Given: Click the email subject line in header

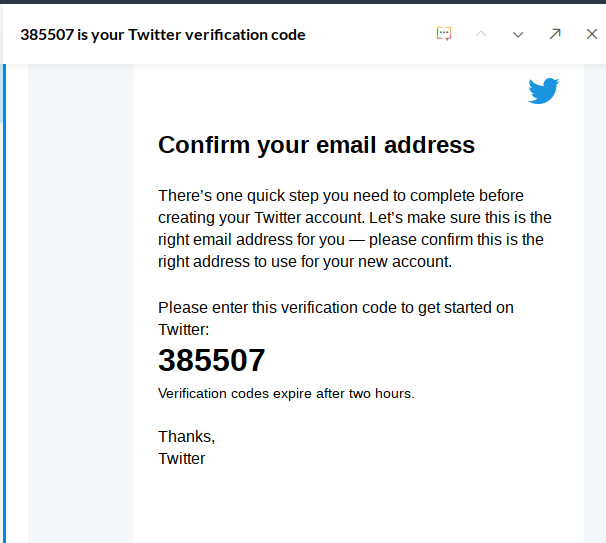Looking at the screenshot, I should [x=163, y=34].
